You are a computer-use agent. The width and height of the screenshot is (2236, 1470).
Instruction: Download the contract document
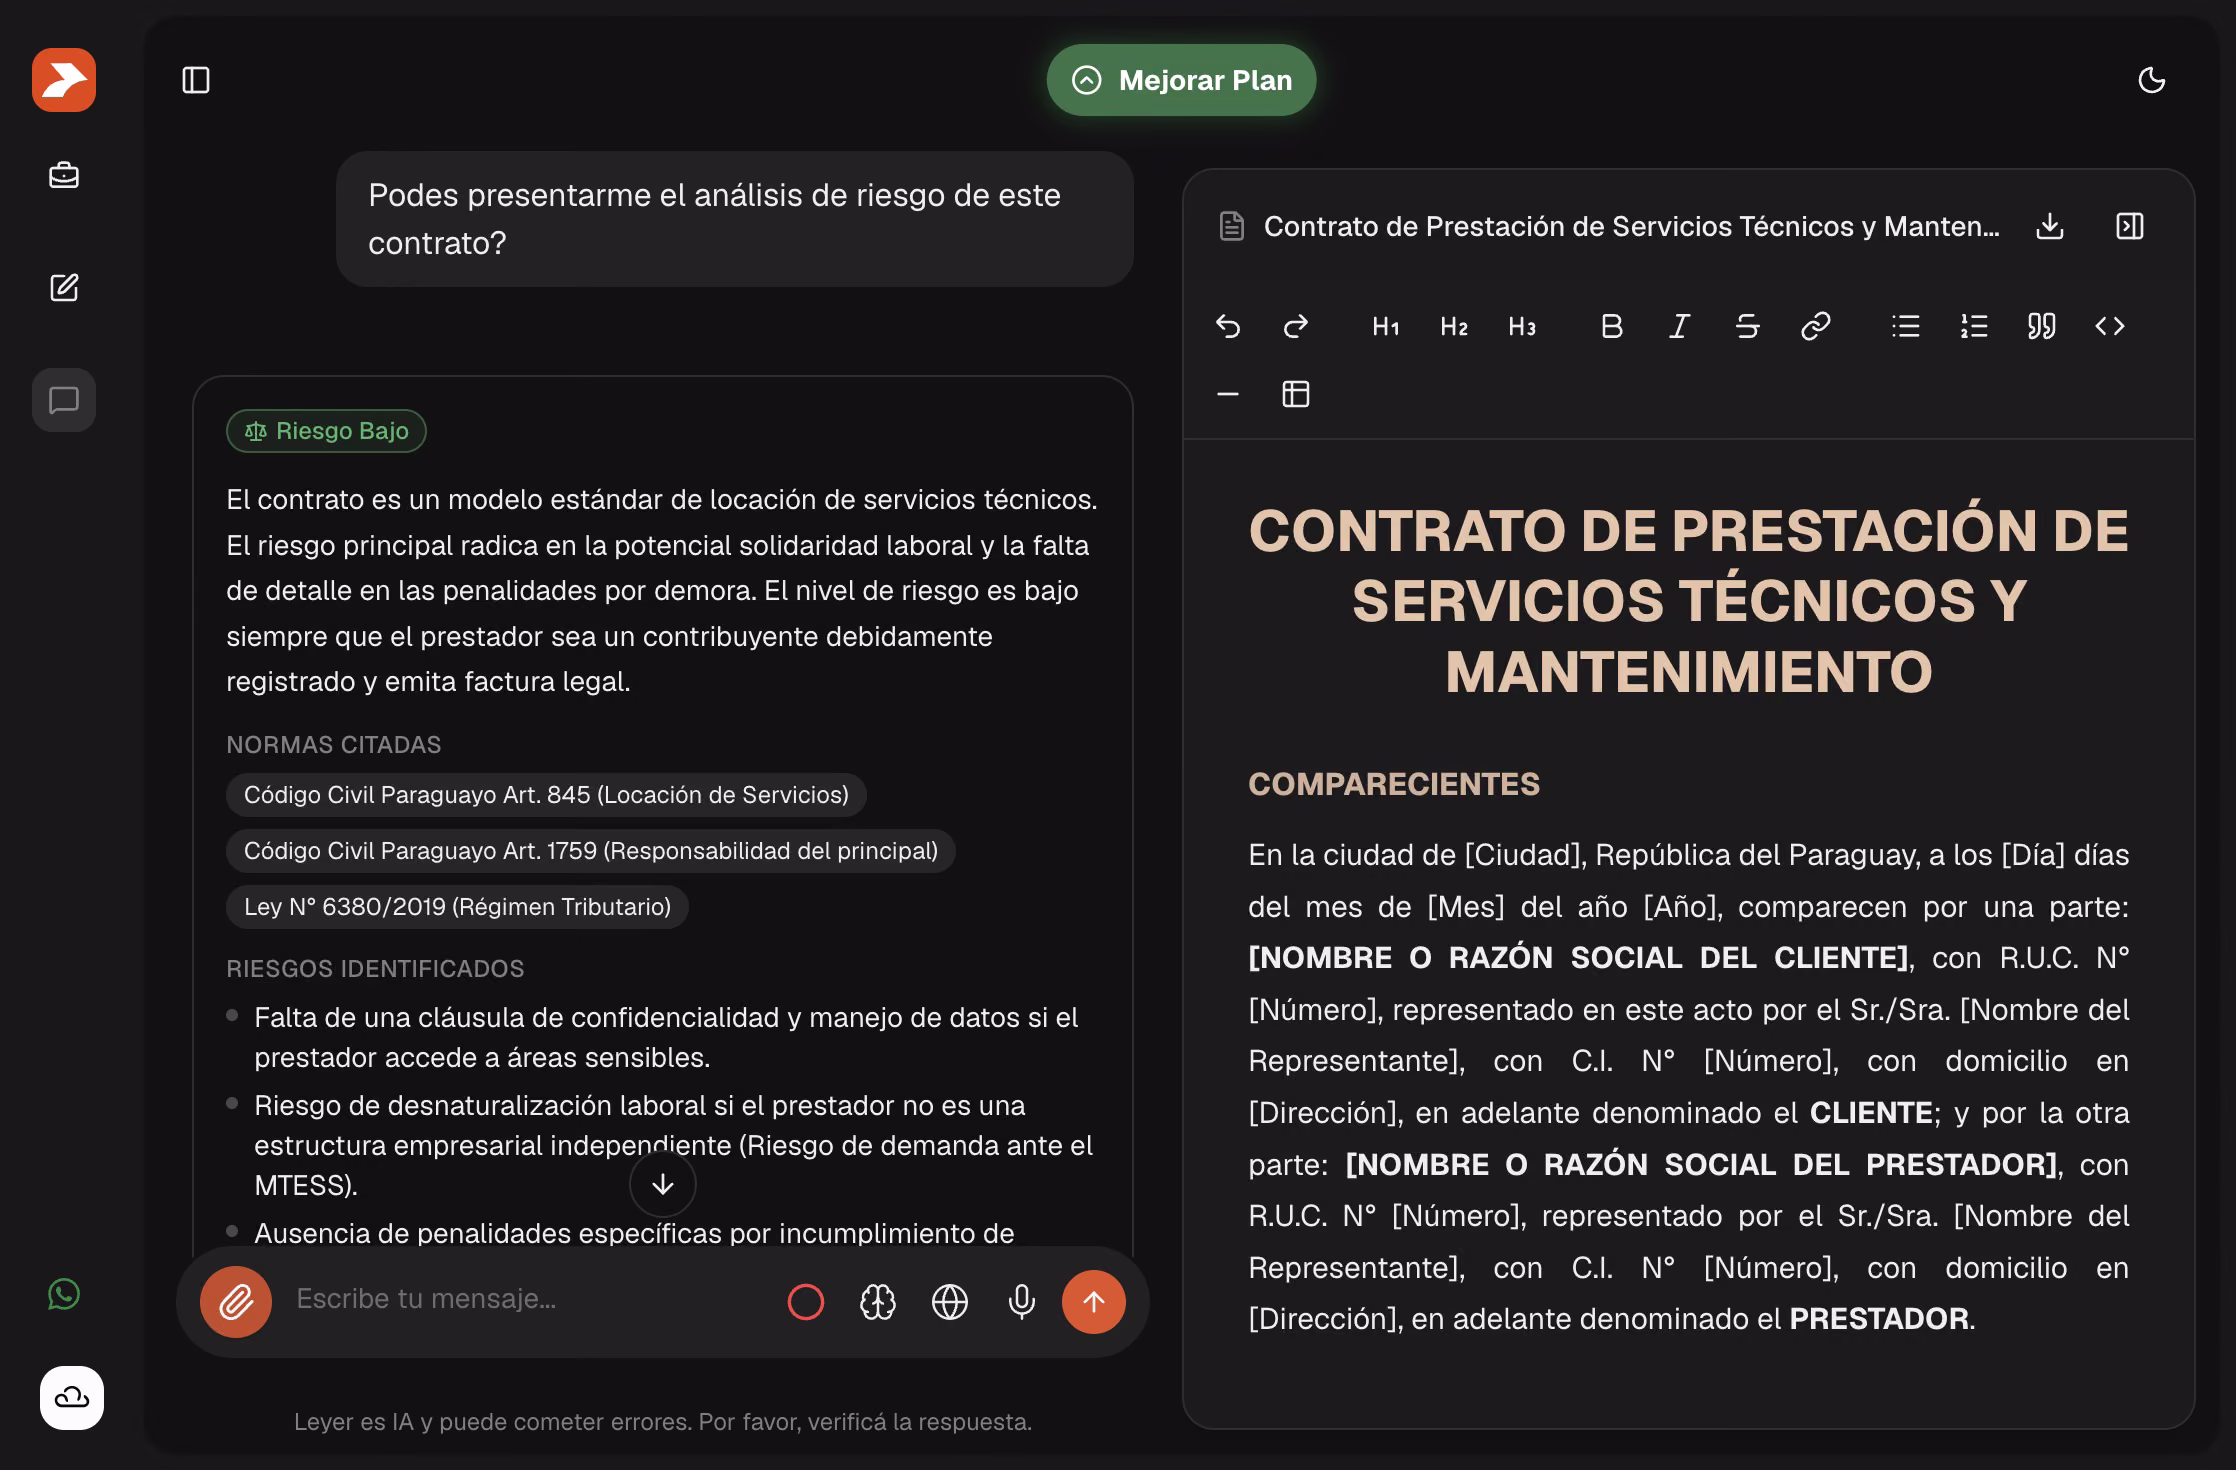click(x=2050, y=226)
